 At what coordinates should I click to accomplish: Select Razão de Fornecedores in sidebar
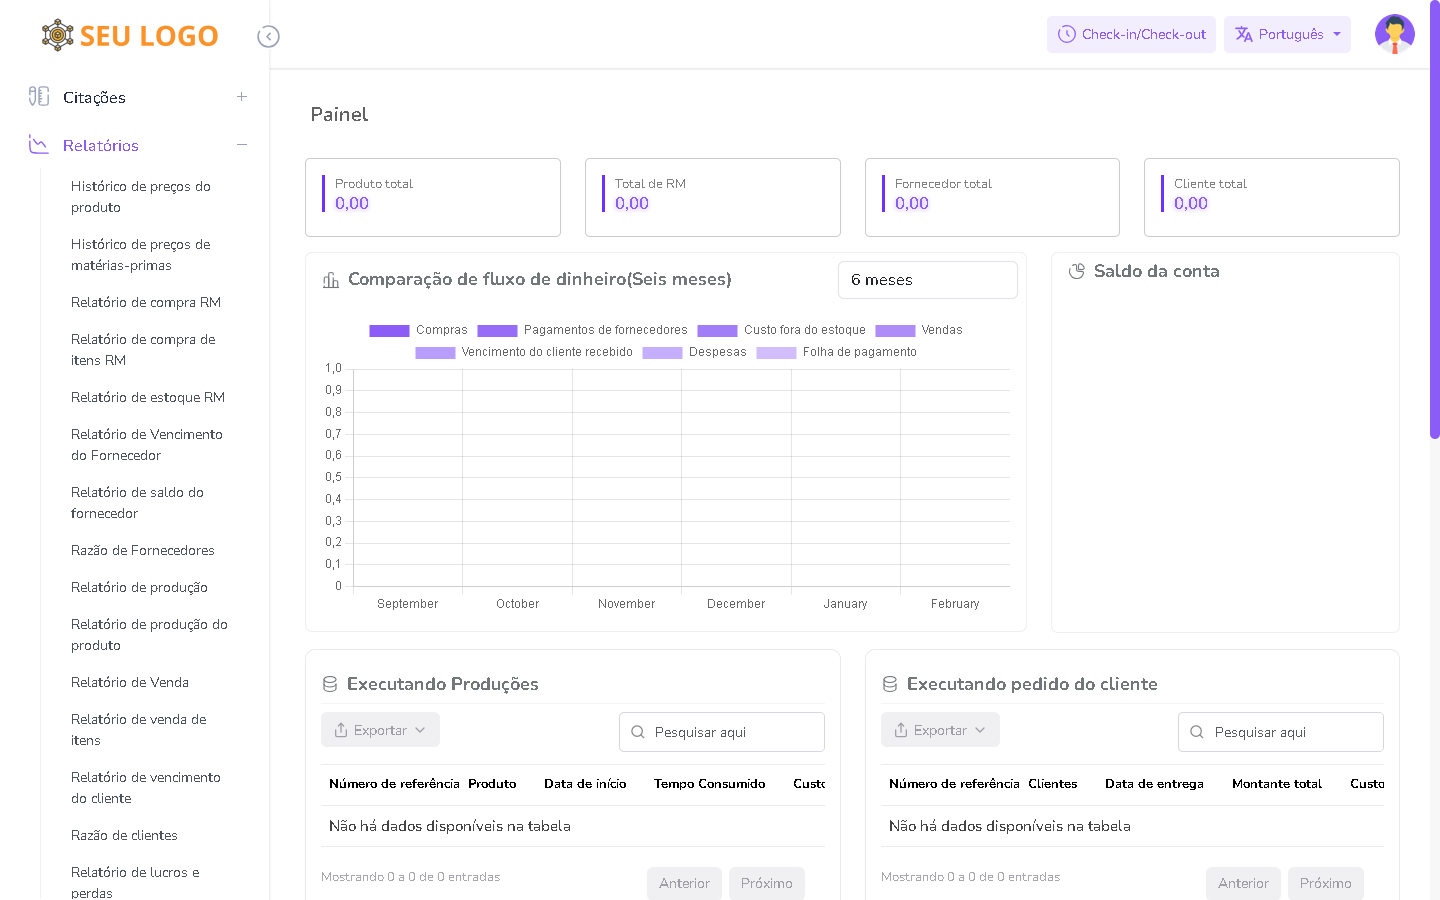(143, 550)
